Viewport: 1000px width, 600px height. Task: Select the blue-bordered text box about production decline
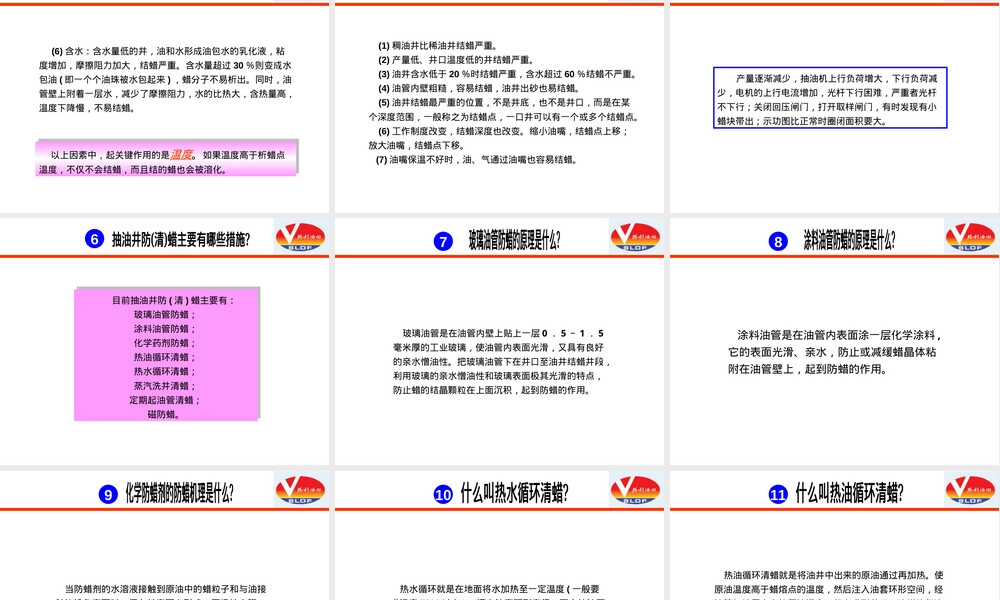tap(830, 98)
